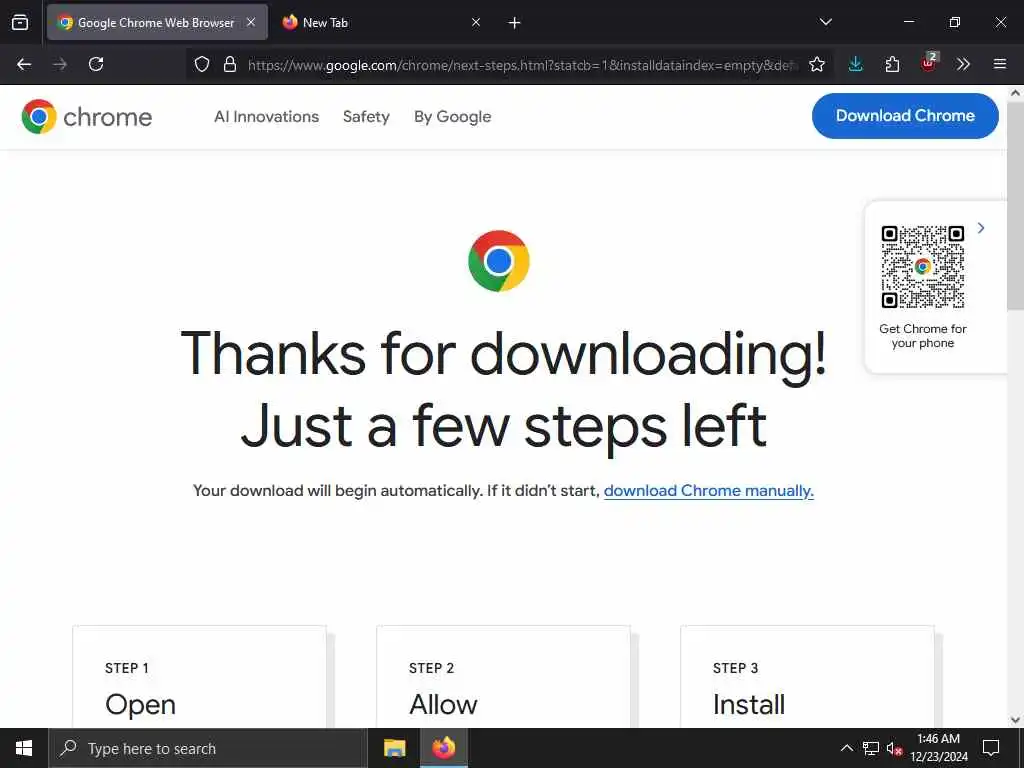The height and width of the screenshot is (768, 1024).
Task: Click the forward navigation arrow
Action: coord(60,64)
